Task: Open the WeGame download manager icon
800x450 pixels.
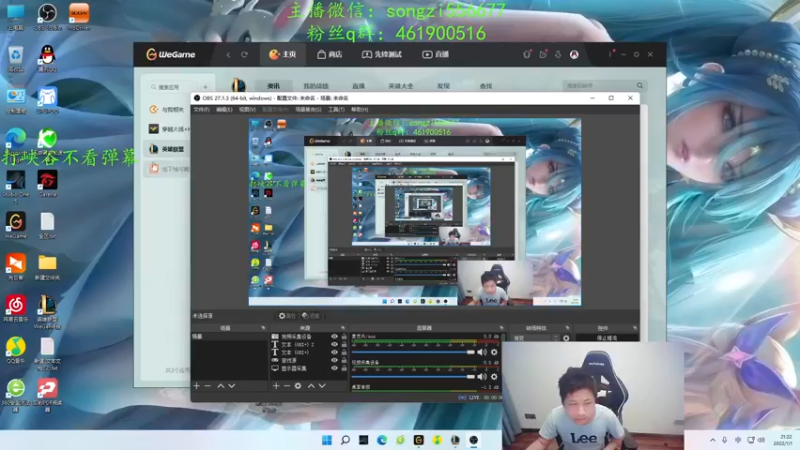Action: click(558, 54)
